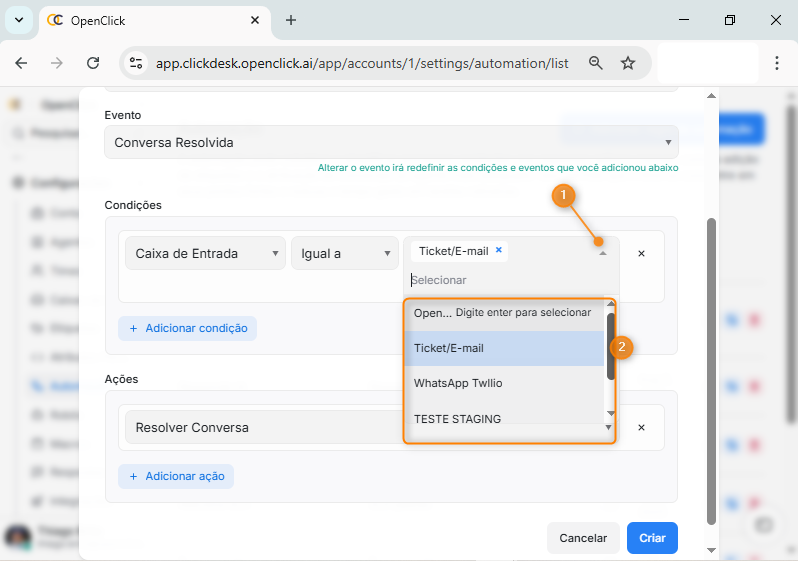Open the browser zoom magnifier icon
Image resolution: width=798 pixels, height=561 pixels.
(596, 63)
